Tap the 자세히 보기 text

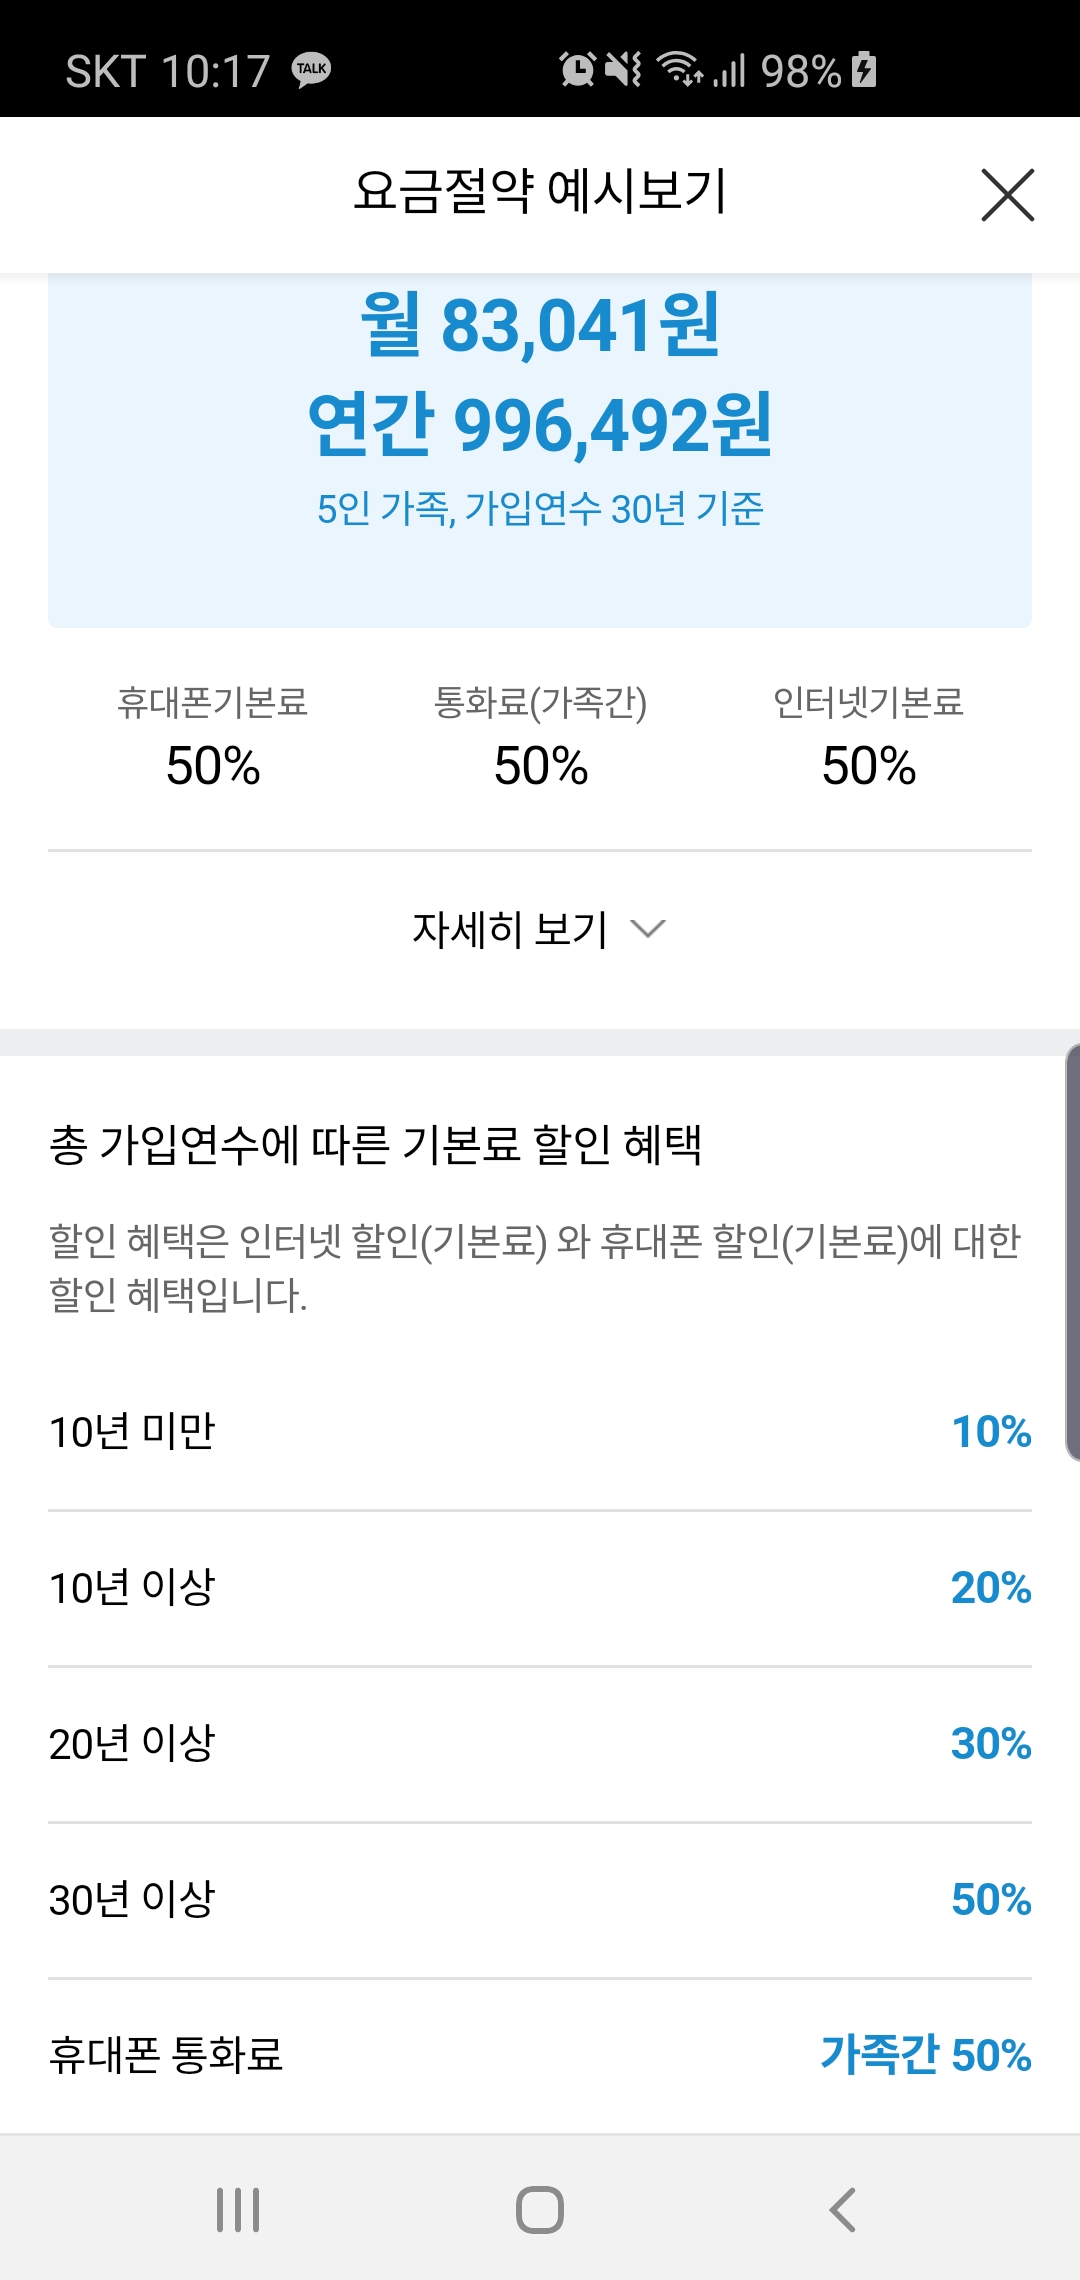coord(510,929)
